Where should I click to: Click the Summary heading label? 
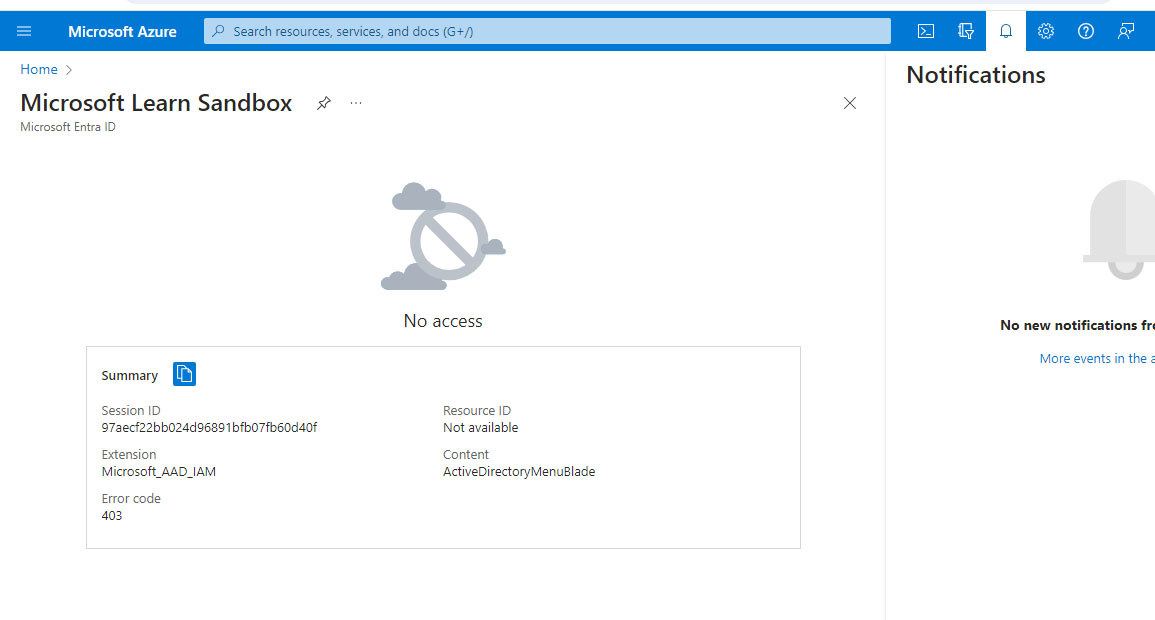pyautogui.click(x=130, y=376)
